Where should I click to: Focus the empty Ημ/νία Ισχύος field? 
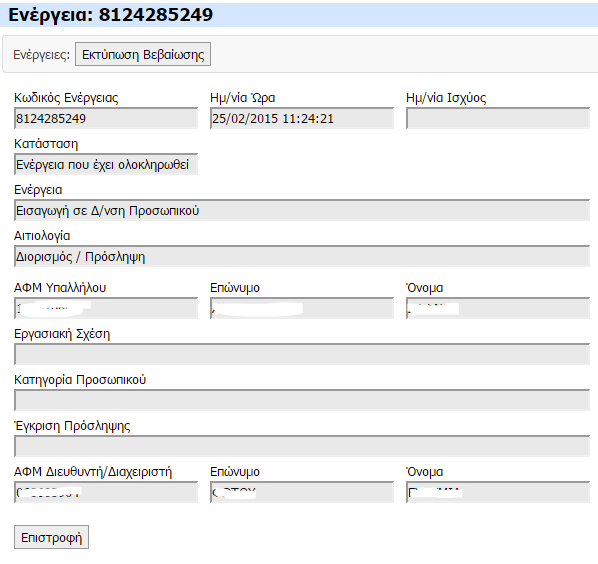point(498,118)
